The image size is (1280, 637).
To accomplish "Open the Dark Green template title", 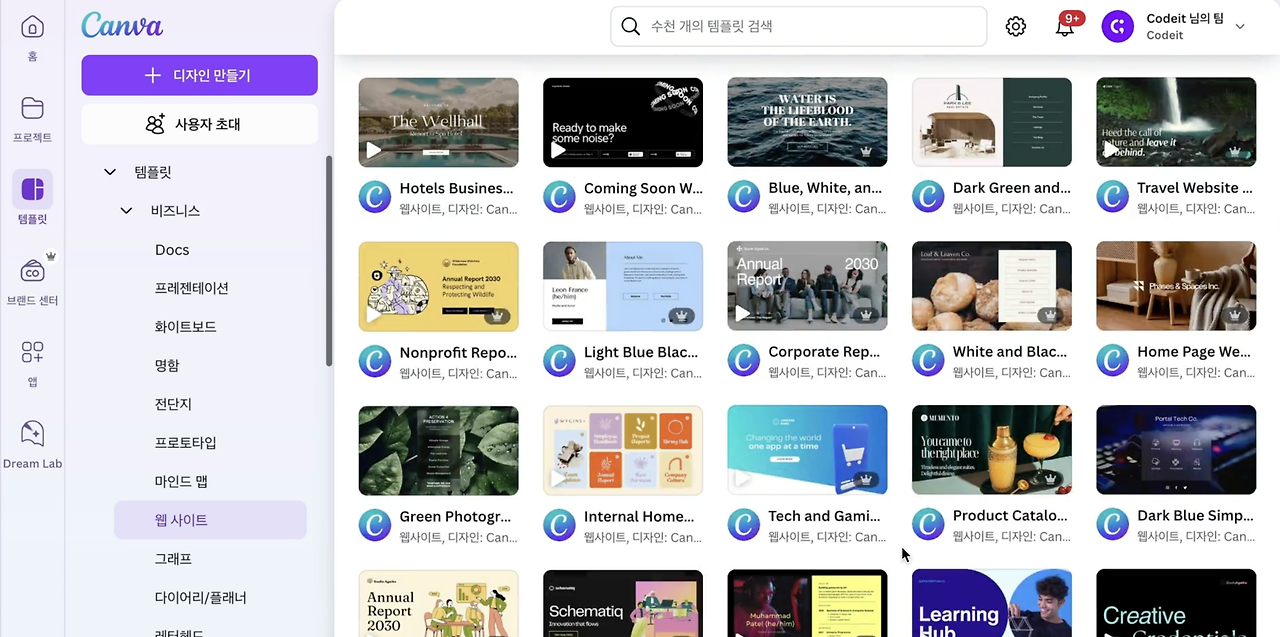I will click(x=1012, y=188).
